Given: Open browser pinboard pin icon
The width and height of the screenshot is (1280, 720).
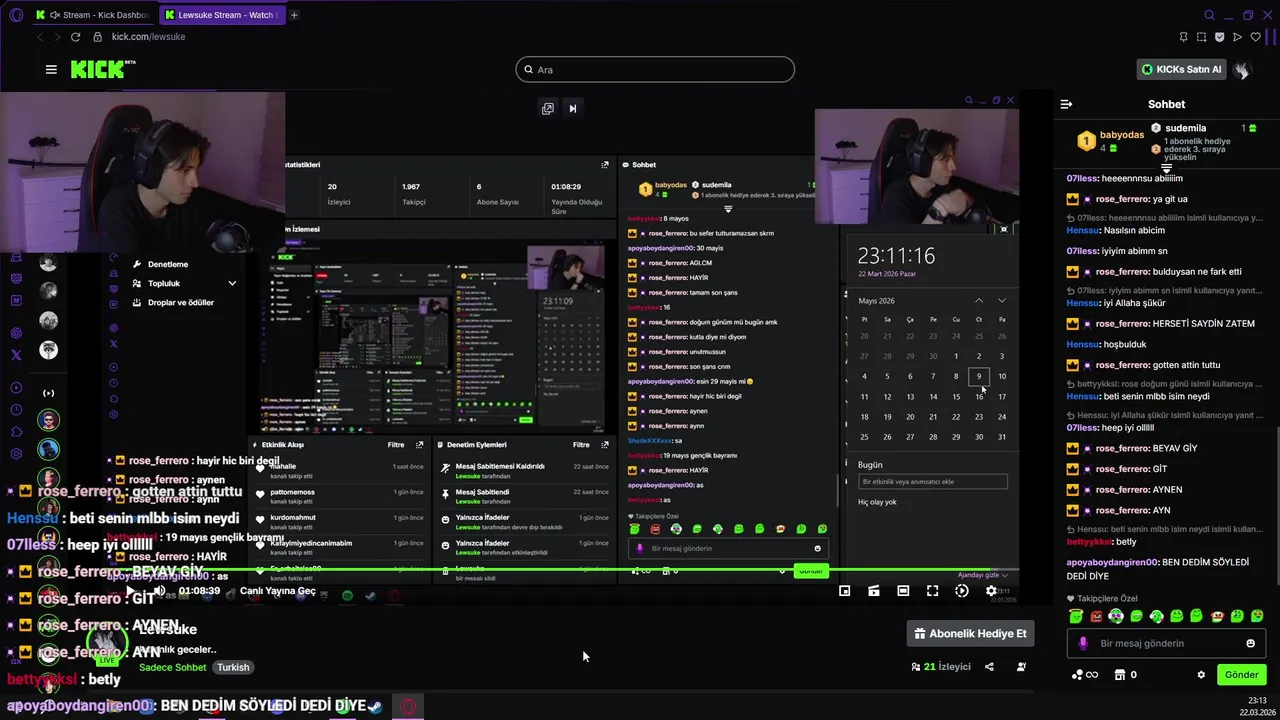Looking at the screenshot, I should [1183, 37].
